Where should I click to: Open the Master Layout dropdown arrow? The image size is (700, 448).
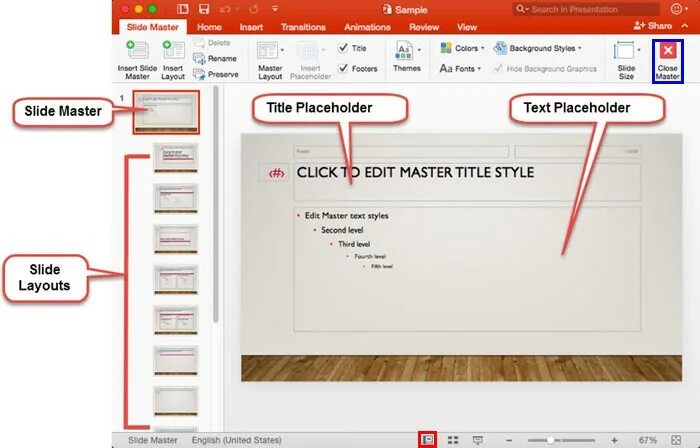[282, 50]
